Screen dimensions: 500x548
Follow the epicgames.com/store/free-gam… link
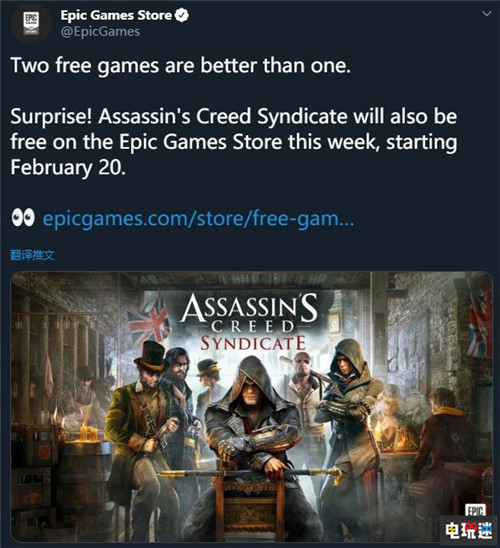198,219
